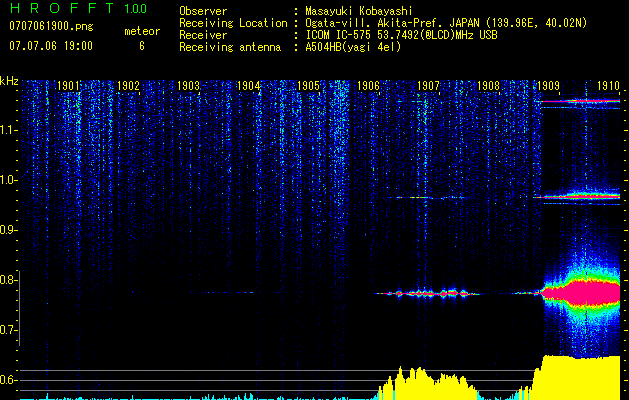The image size is (629, 400).
Task: Click the 1903 time marker
Action: 189,86
